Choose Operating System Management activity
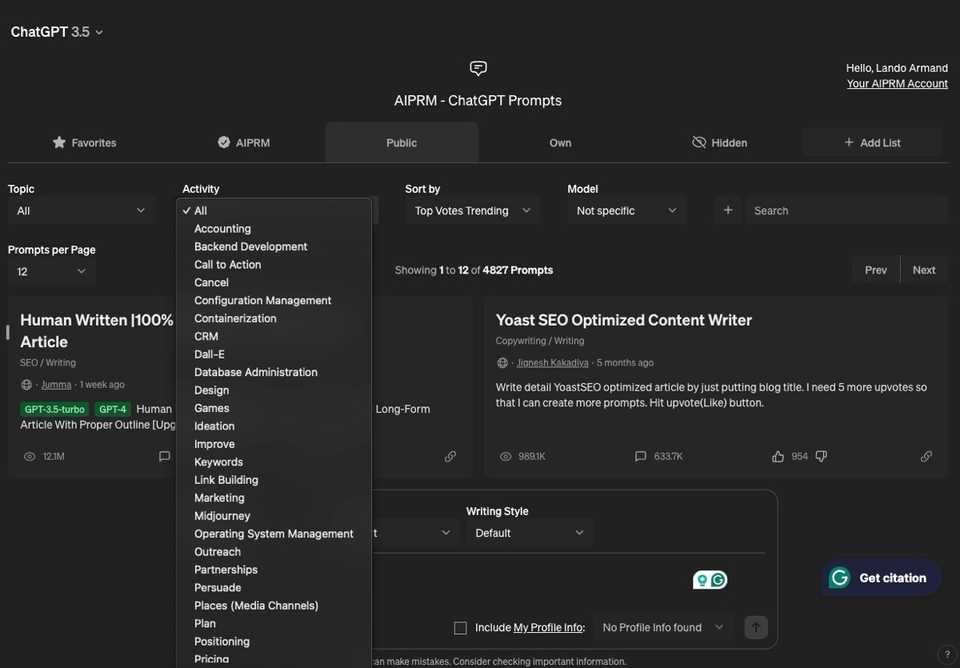The width and height of the screenshot is (960, 668). click(x=274, y=534)
